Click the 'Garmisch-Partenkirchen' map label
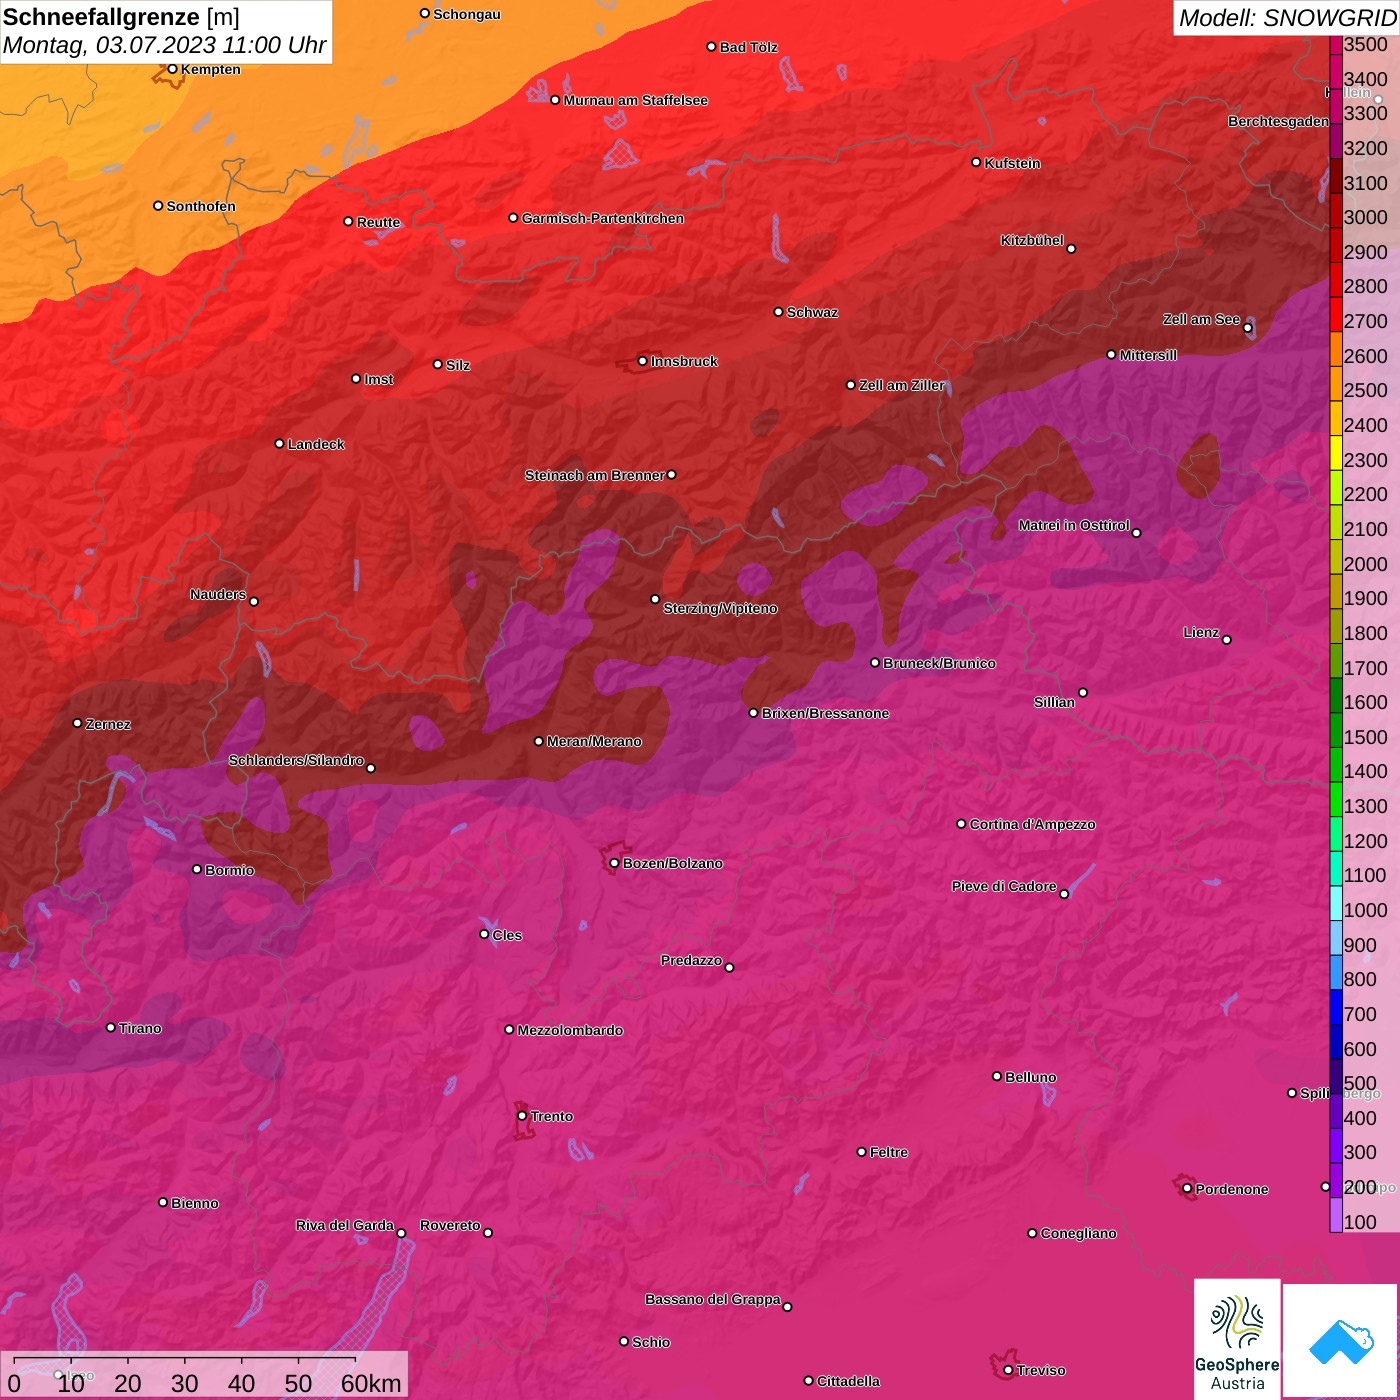The image size is (1400, 1400). point(603,218)
